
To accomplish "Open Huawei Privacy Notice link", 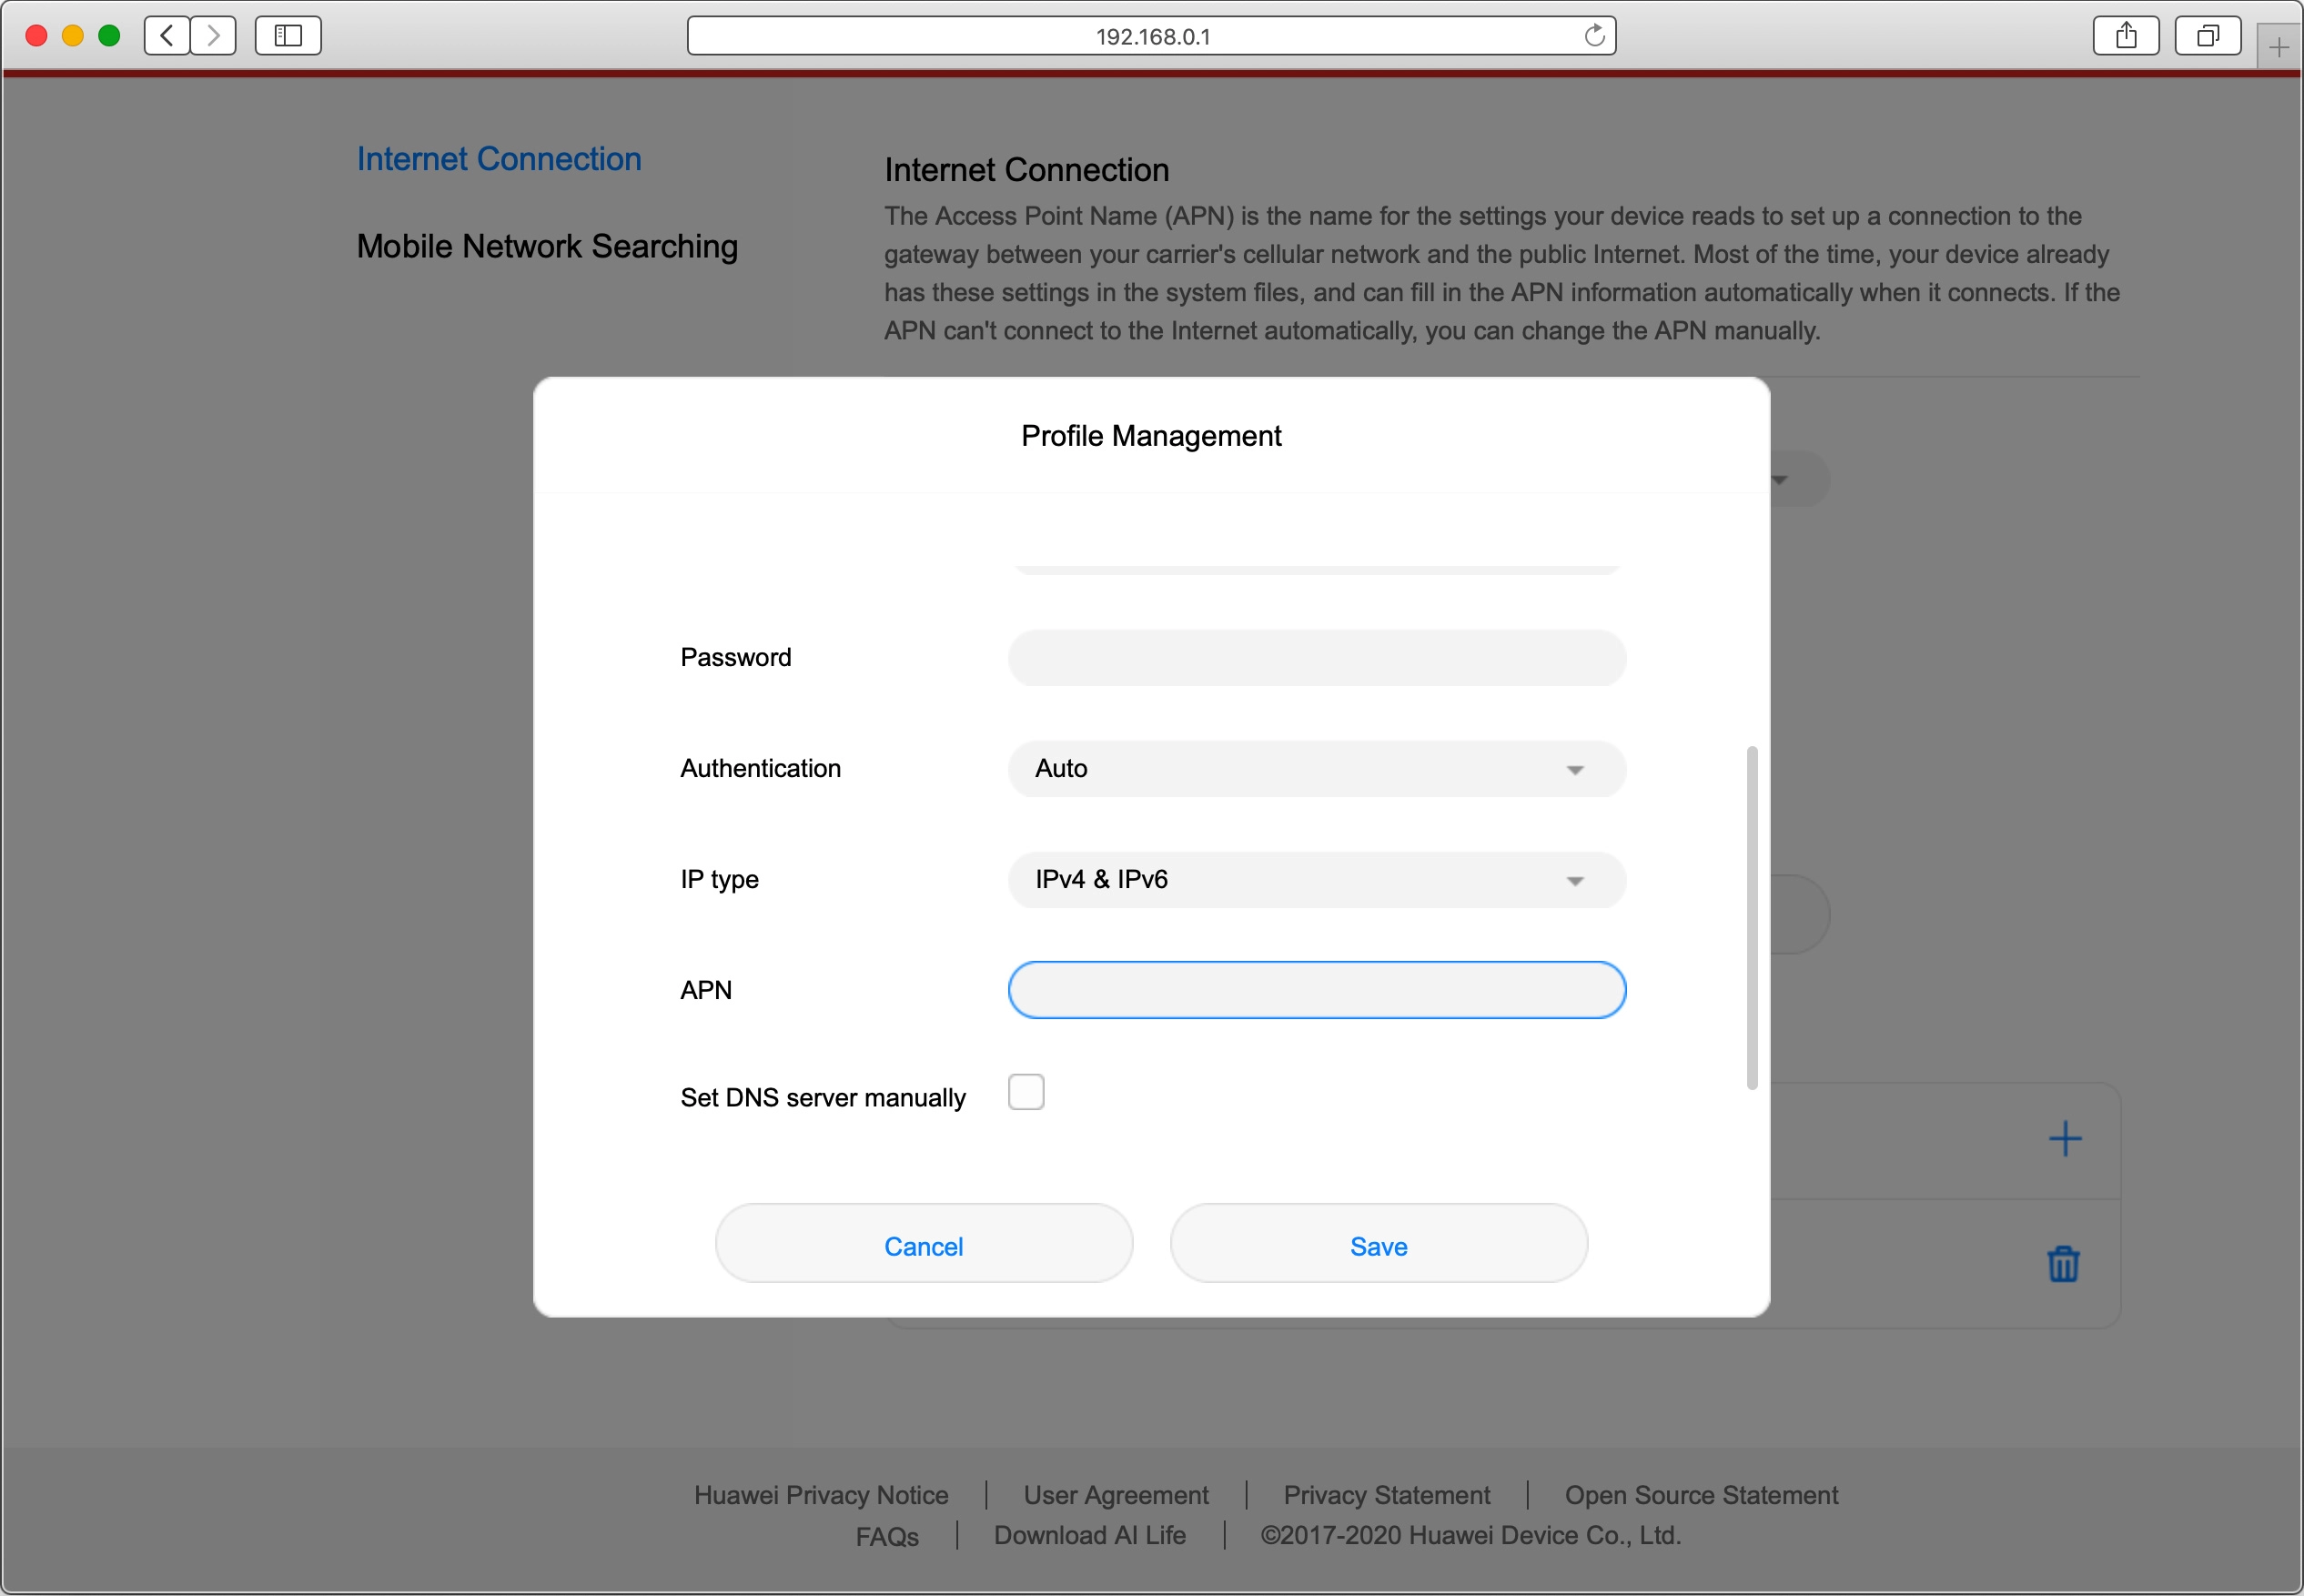I will (x=820, y=1494).
